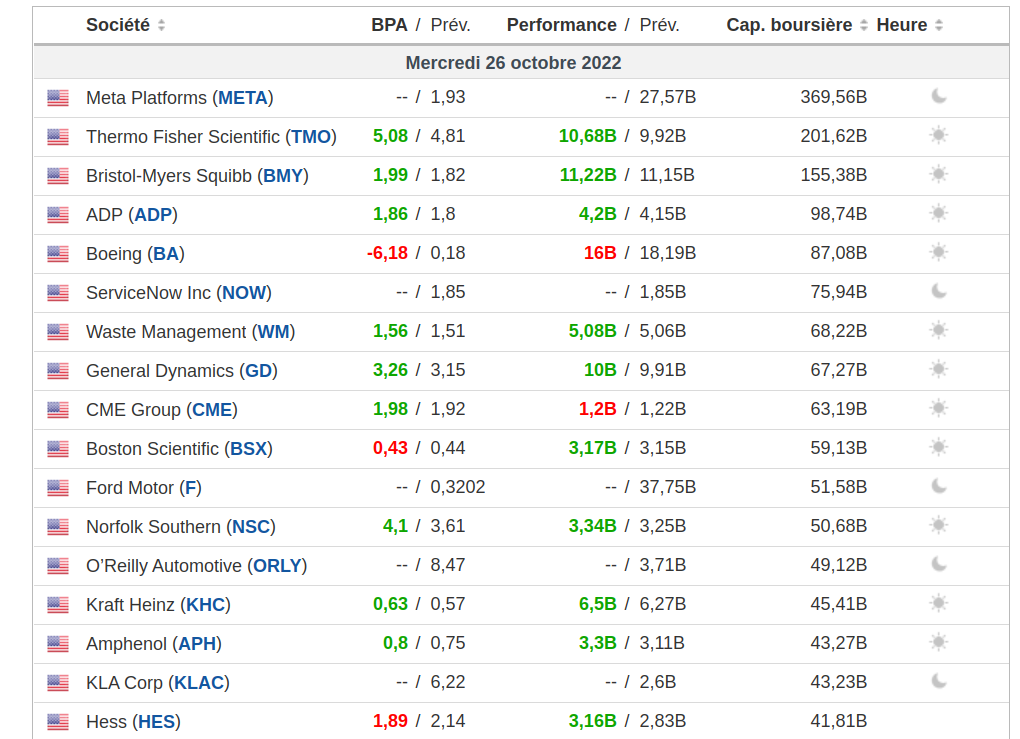Sort table by Société column arrows
The height and width of the screenshot is (739, 1020).
(162, 25)
